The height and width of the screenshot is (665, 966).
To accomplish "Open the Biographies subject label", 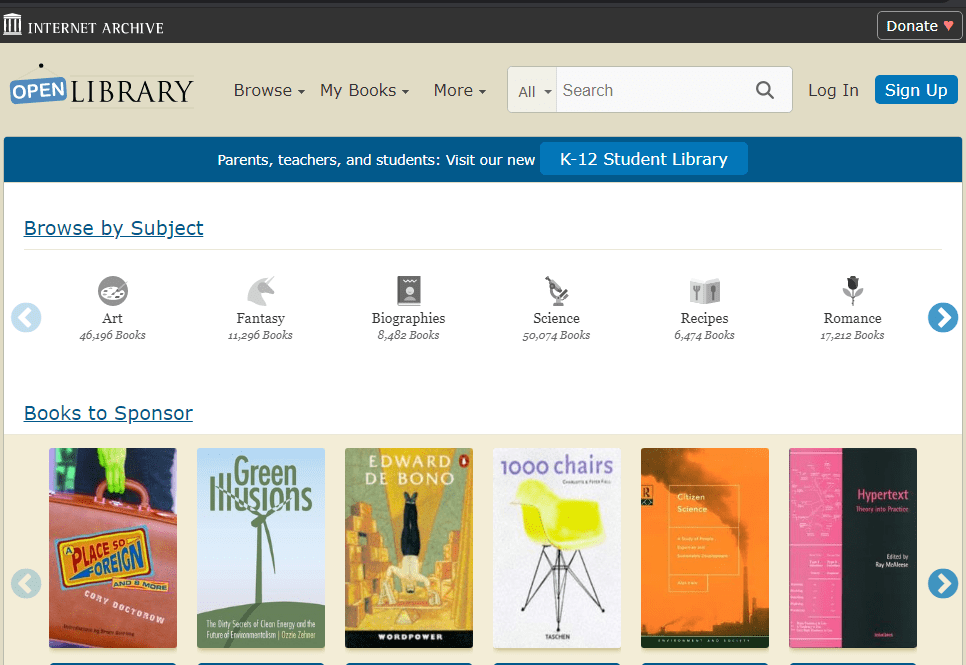I will 408,318.
